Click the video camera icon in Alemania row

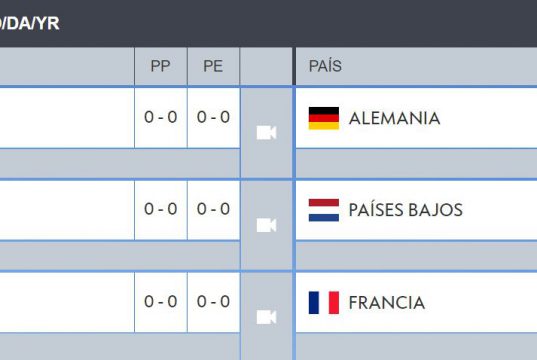click(266, 133)
